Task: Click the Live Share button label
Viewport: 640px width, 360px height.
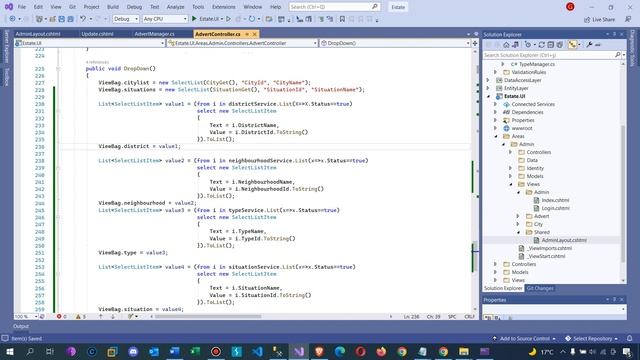Action: (603, 20)
